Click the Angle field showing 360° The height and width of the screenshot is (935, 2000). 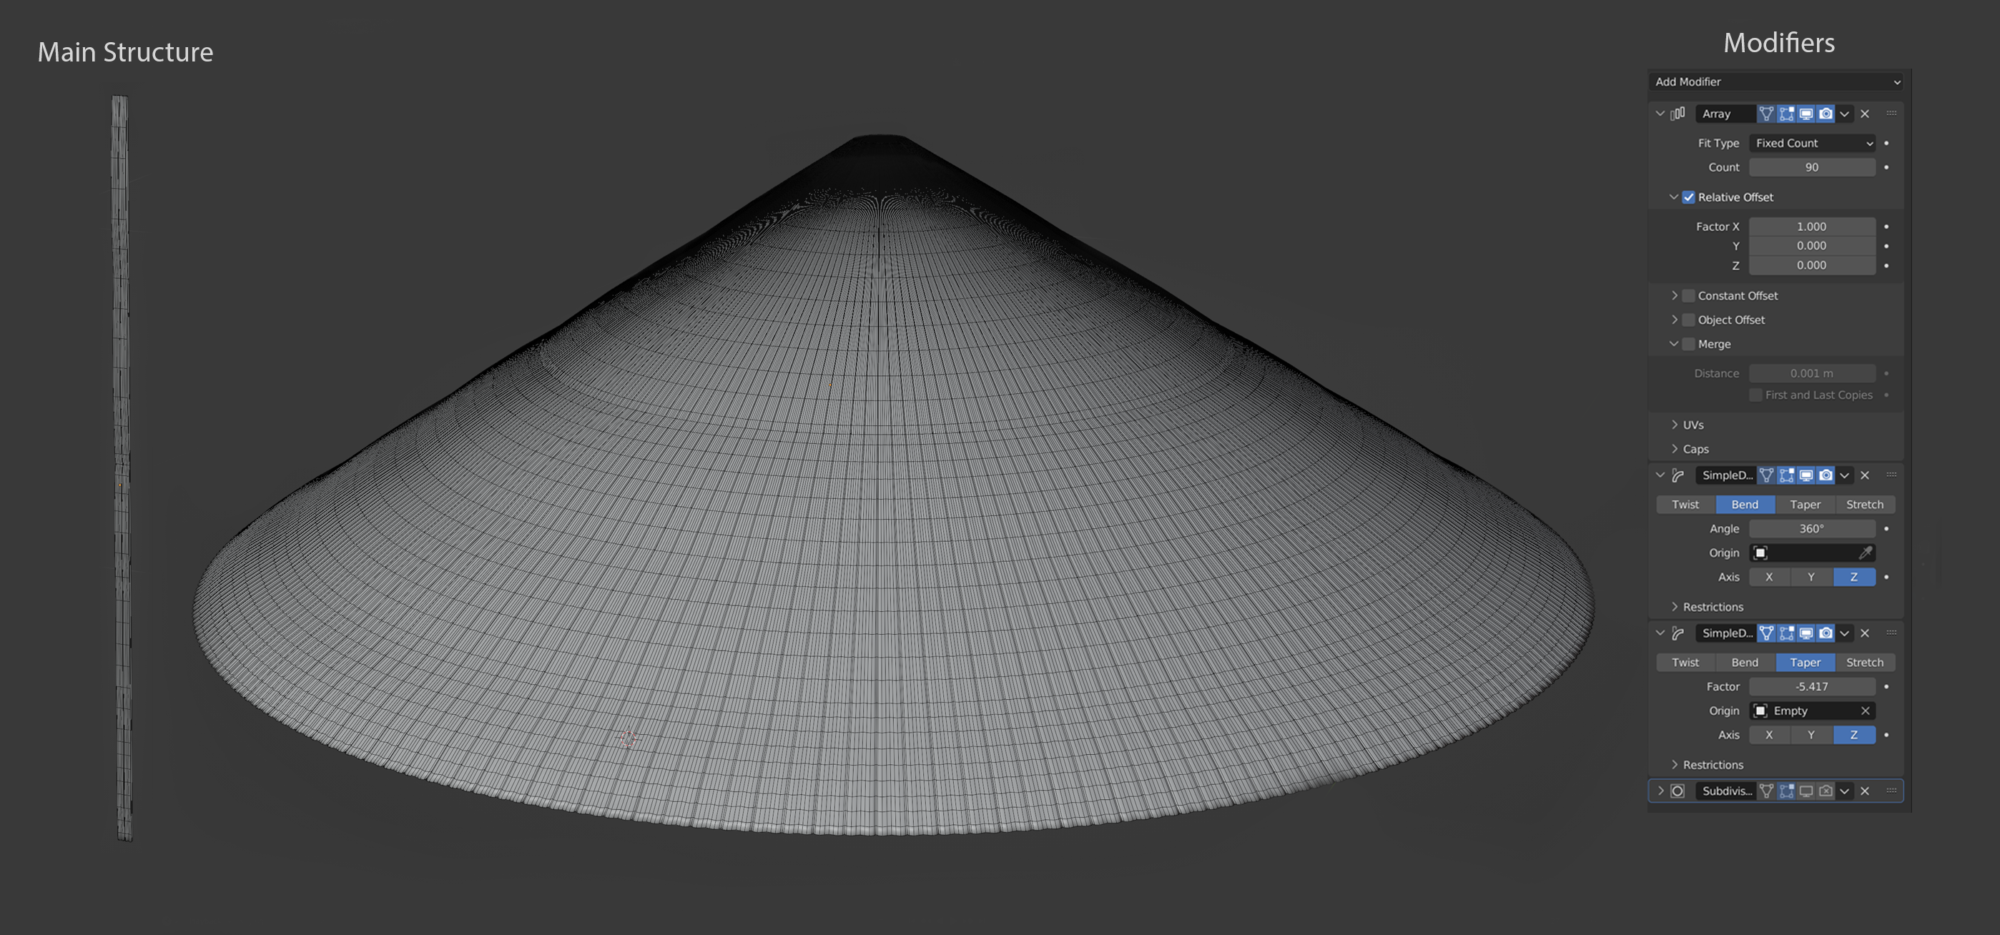(x=1812, y=529)
